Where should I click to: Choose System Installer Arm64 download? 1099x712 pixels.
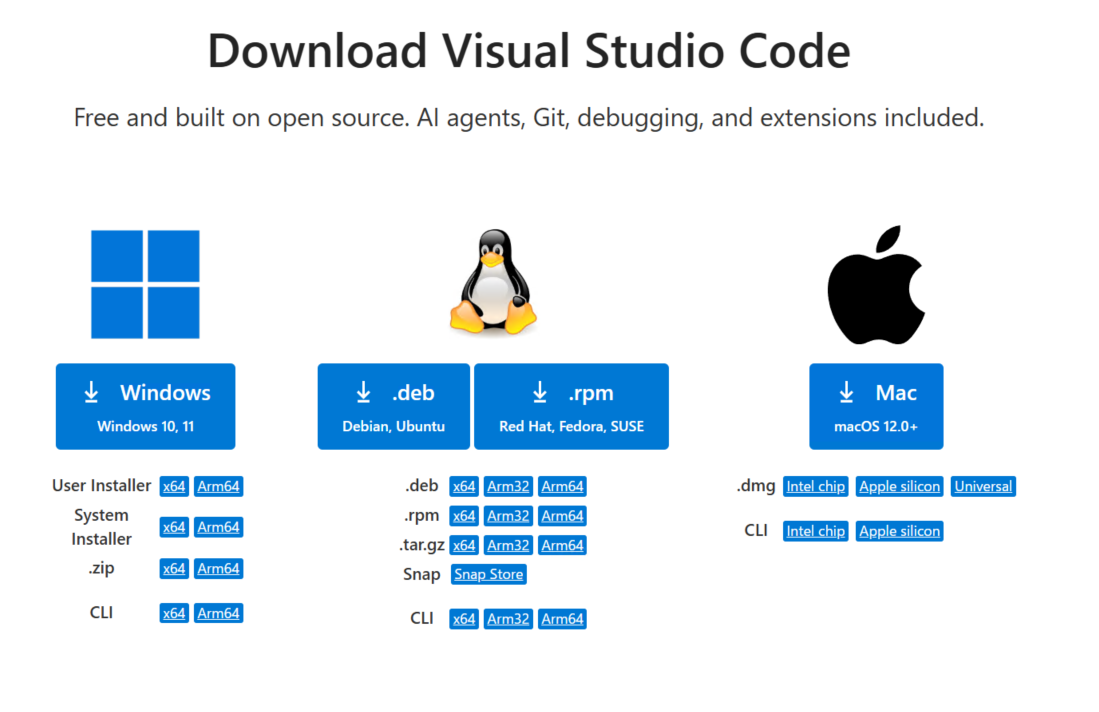(x=219, y=527)
